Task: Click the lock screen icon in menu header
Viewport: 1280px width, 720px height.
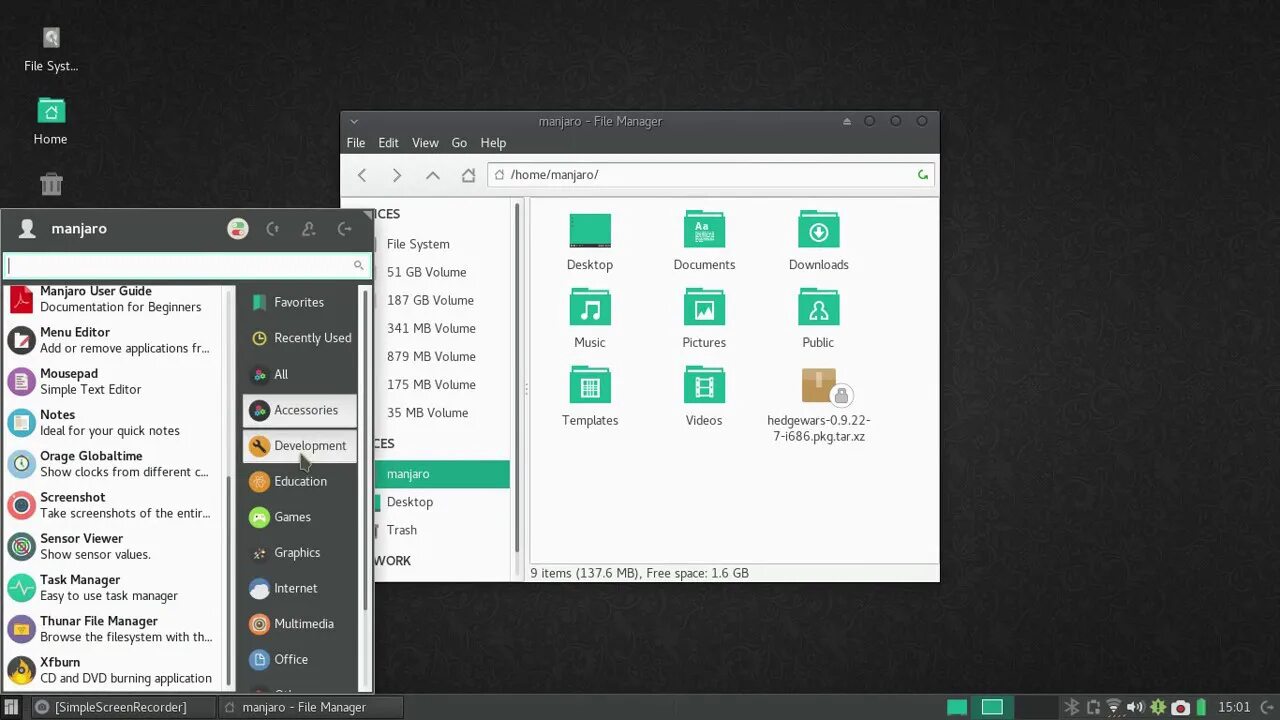Action: [x=273, y=229]
